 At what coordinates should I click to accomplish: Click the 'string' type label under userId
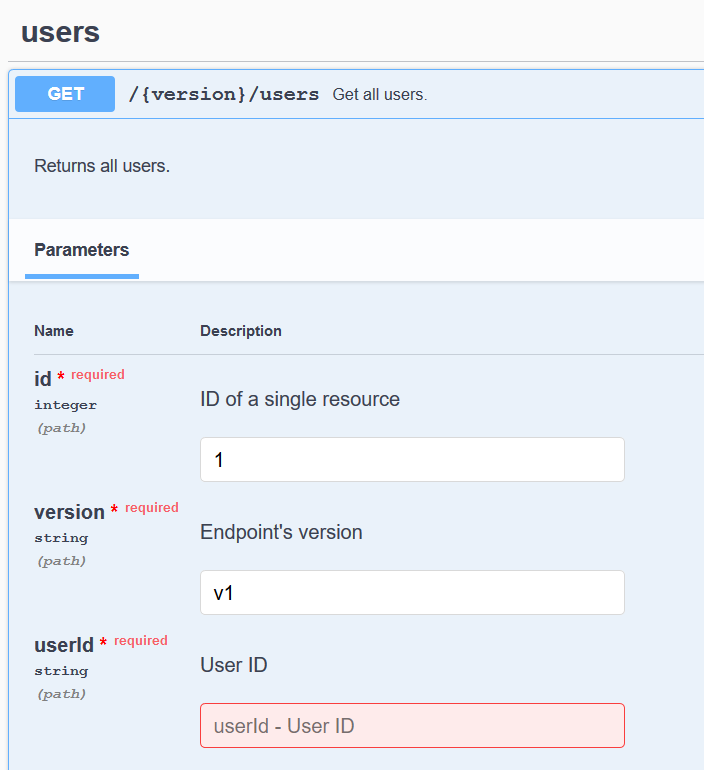pyautogui.click(x=61, y=671)
